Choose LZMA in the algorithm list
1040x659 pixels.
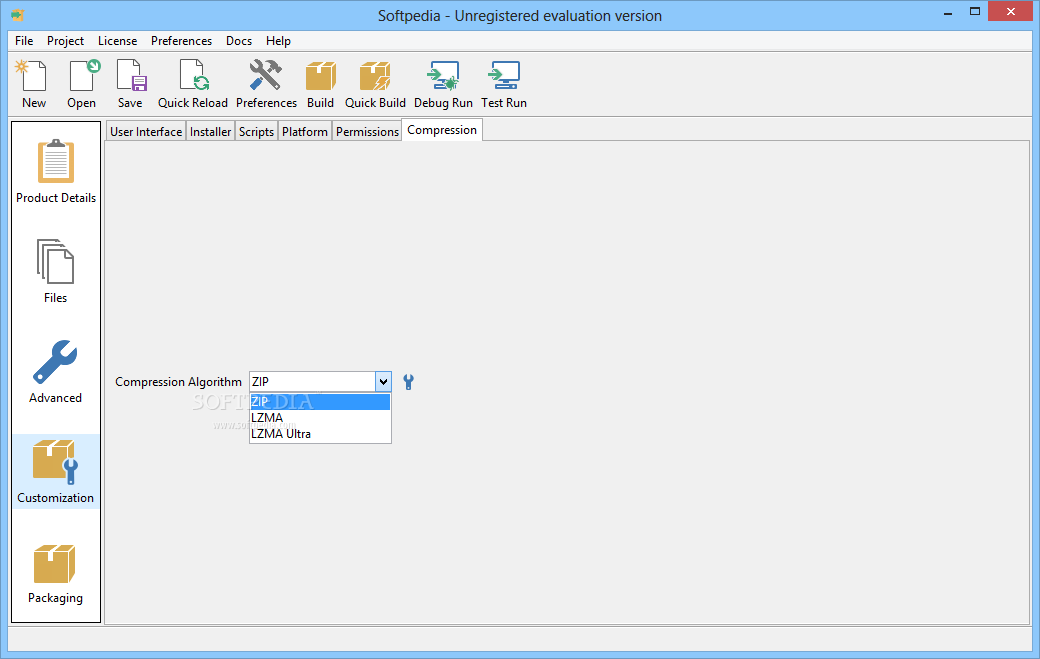(x=320, y=418)
